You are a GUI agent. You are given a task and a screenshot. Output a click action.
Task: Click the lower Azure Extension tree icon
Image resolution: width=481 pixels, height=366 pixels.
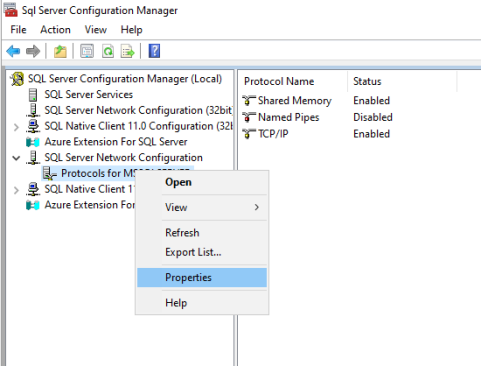33,205
